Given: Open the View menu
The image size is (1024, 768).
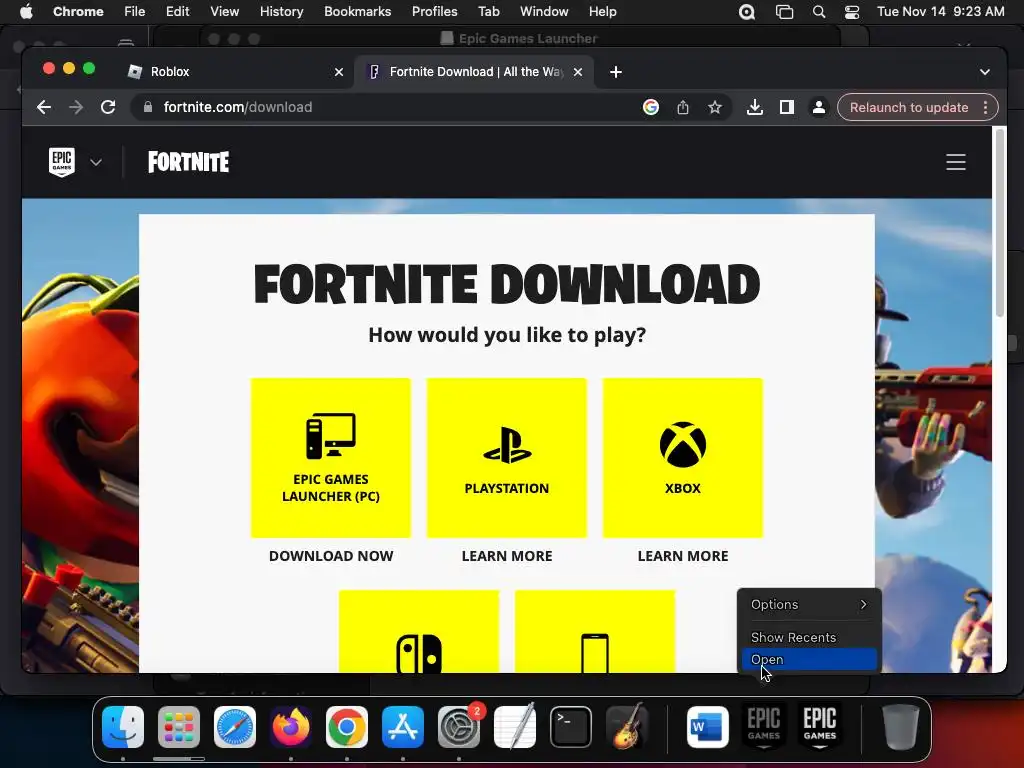Looking at the screenshot, I should [224, 12].
